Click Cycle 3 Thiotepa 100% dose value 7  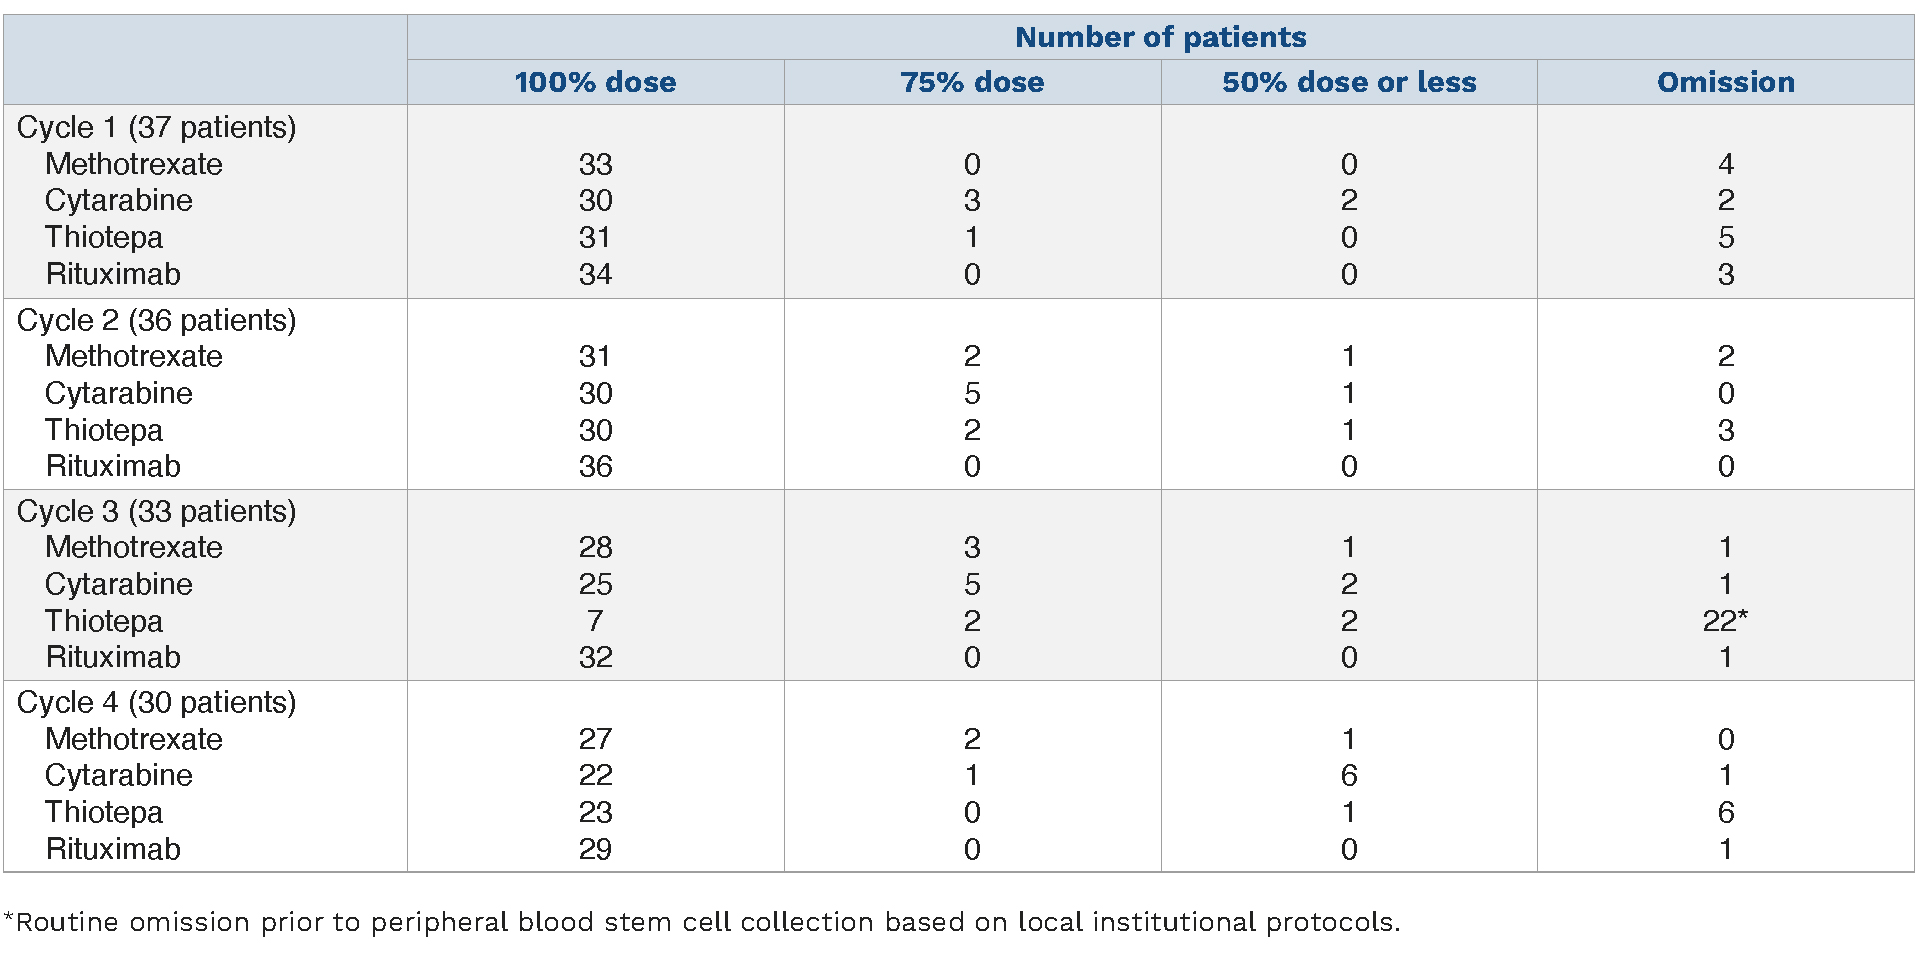[x=595, y=621]
